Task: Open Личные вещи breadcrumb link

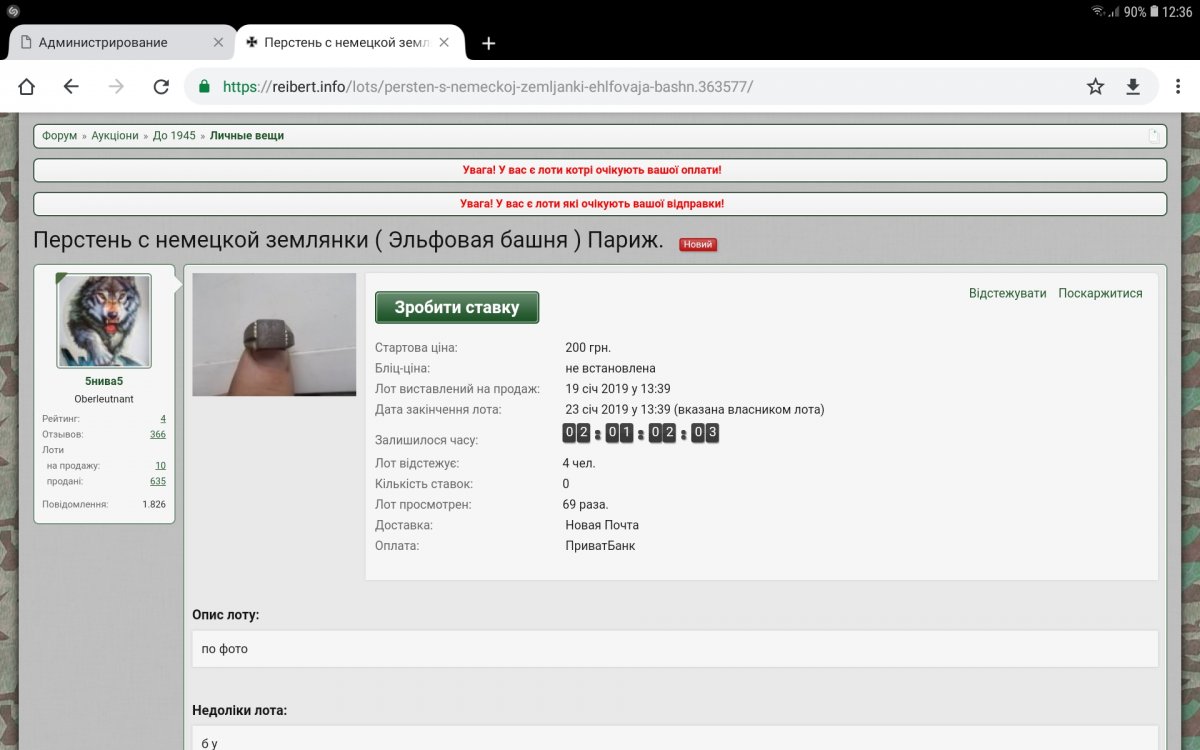Action: [247, 136]
